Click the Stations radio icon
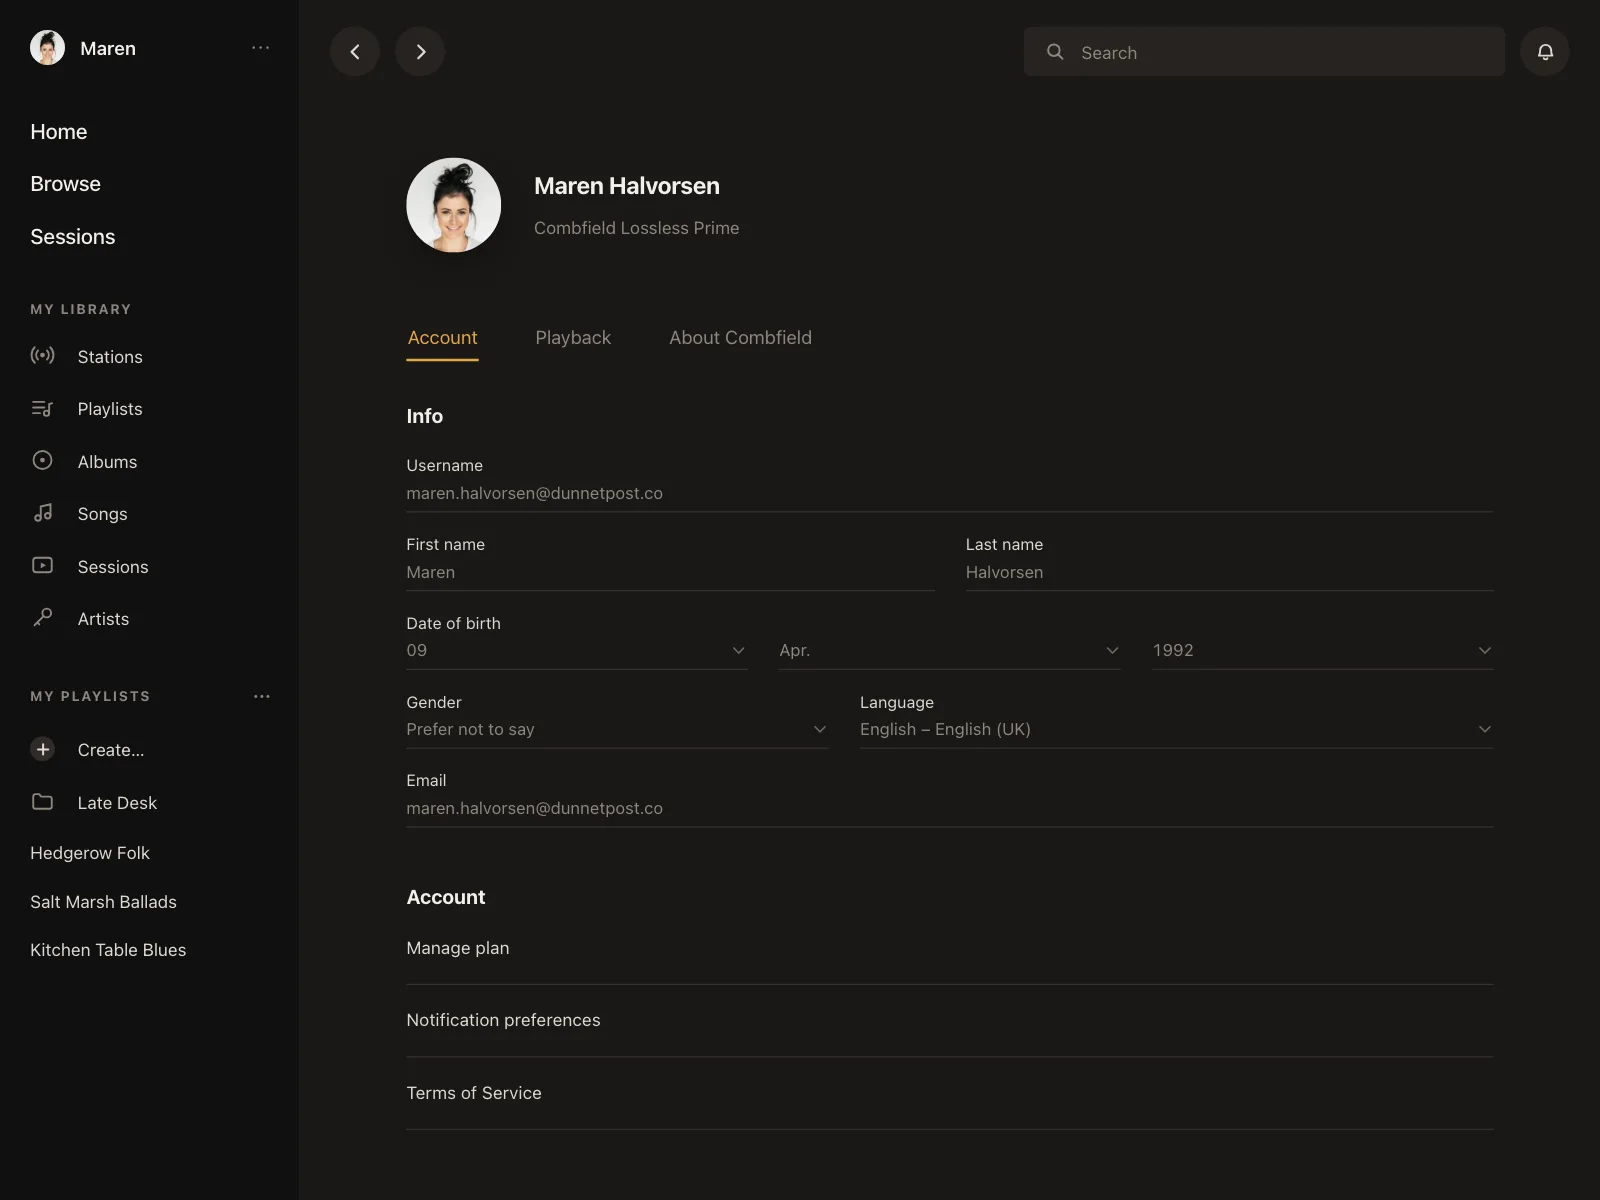The width and height of the screenshot is (1600, 1200). point(42,356)
